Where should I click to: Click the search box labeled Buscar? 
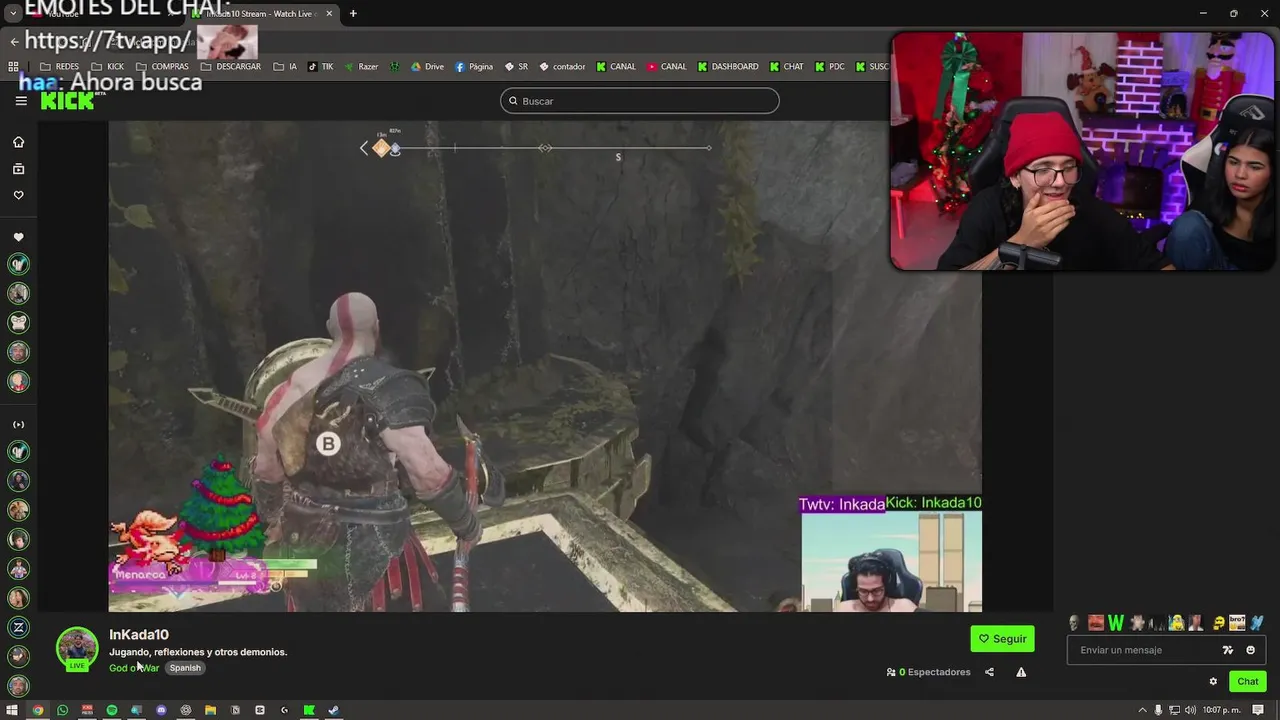[639, 101]
